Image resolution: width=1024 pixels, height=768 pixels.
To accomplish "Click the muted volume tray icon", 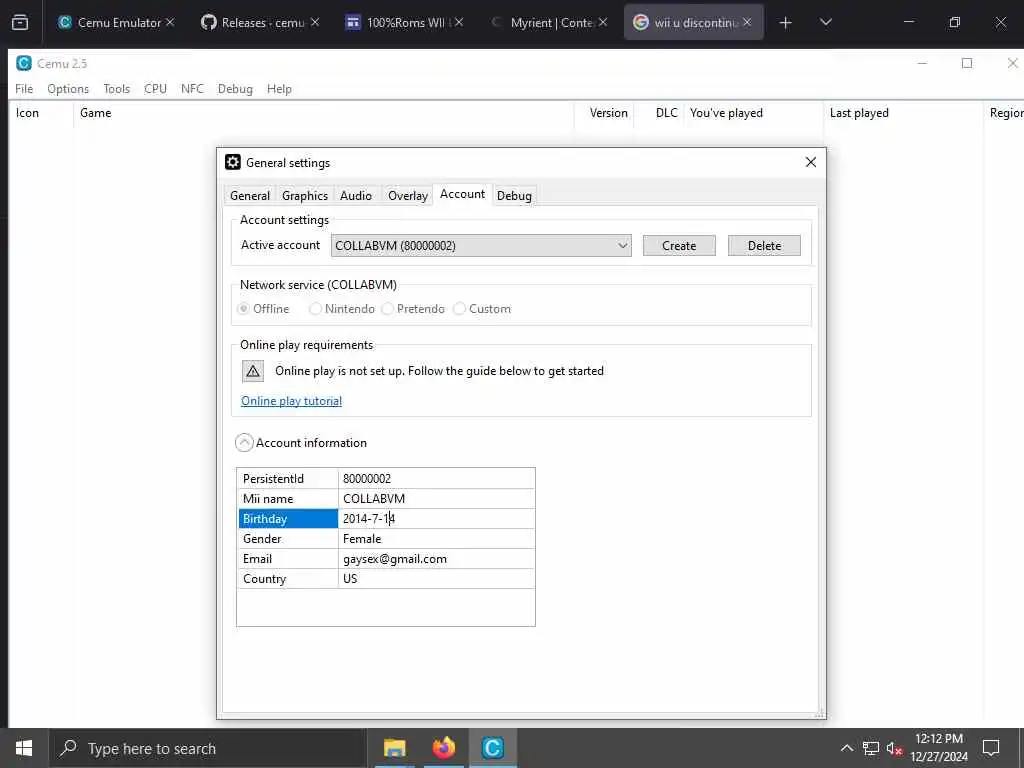I will click(x=894, y=748).
